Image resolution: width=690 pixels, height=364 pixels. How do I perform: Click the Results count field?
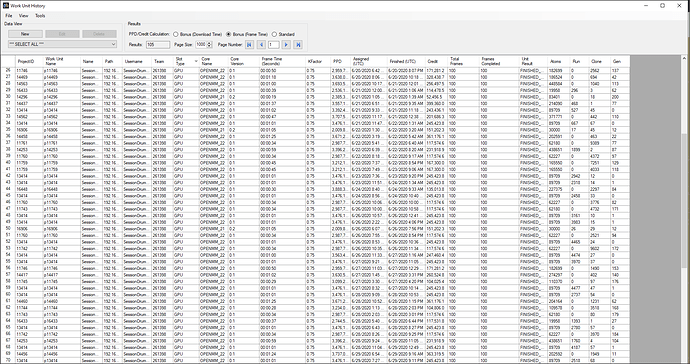pyautogui.click(x=158, y=44)
